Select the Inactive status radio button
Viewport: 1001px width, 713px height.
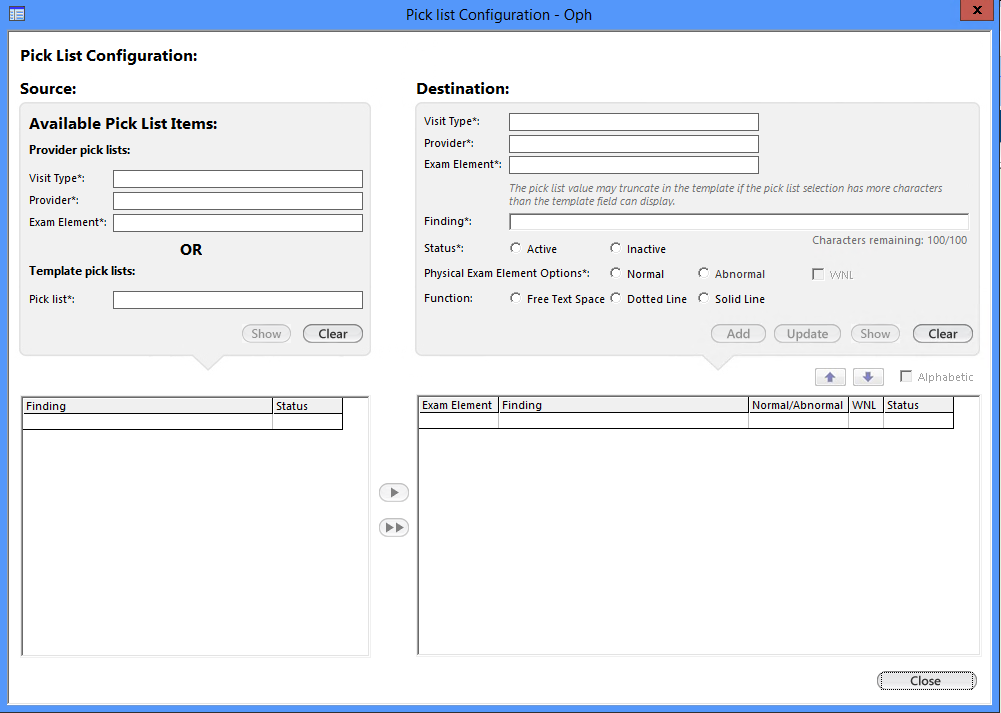[x=615, y=248]
